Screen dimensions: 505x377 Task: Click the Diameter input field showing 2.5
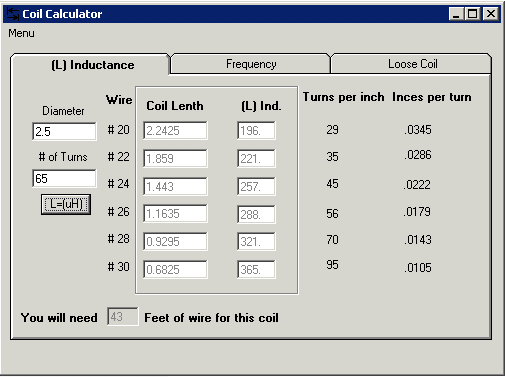click(64, 131)
